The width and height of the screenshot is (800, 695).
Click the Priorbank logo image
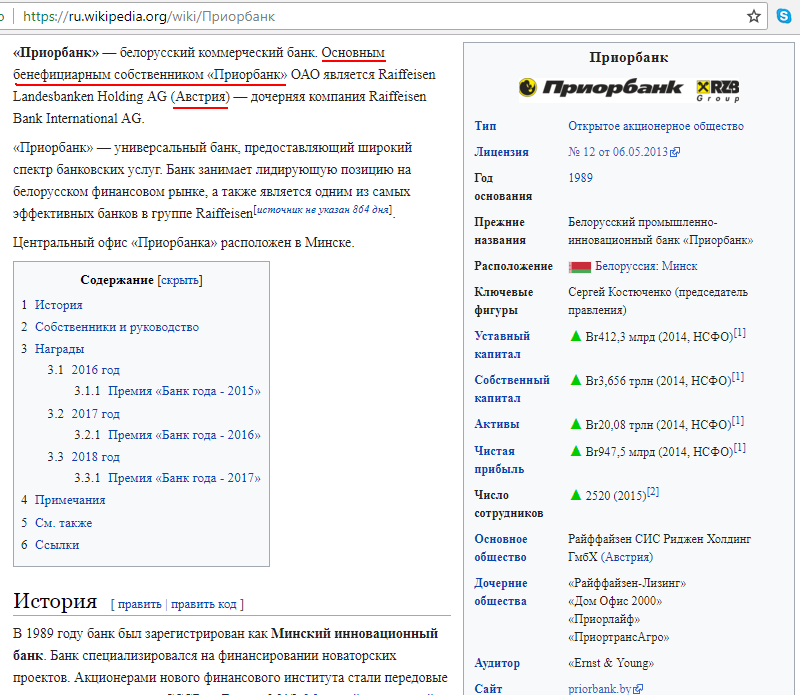coord(601,88)
